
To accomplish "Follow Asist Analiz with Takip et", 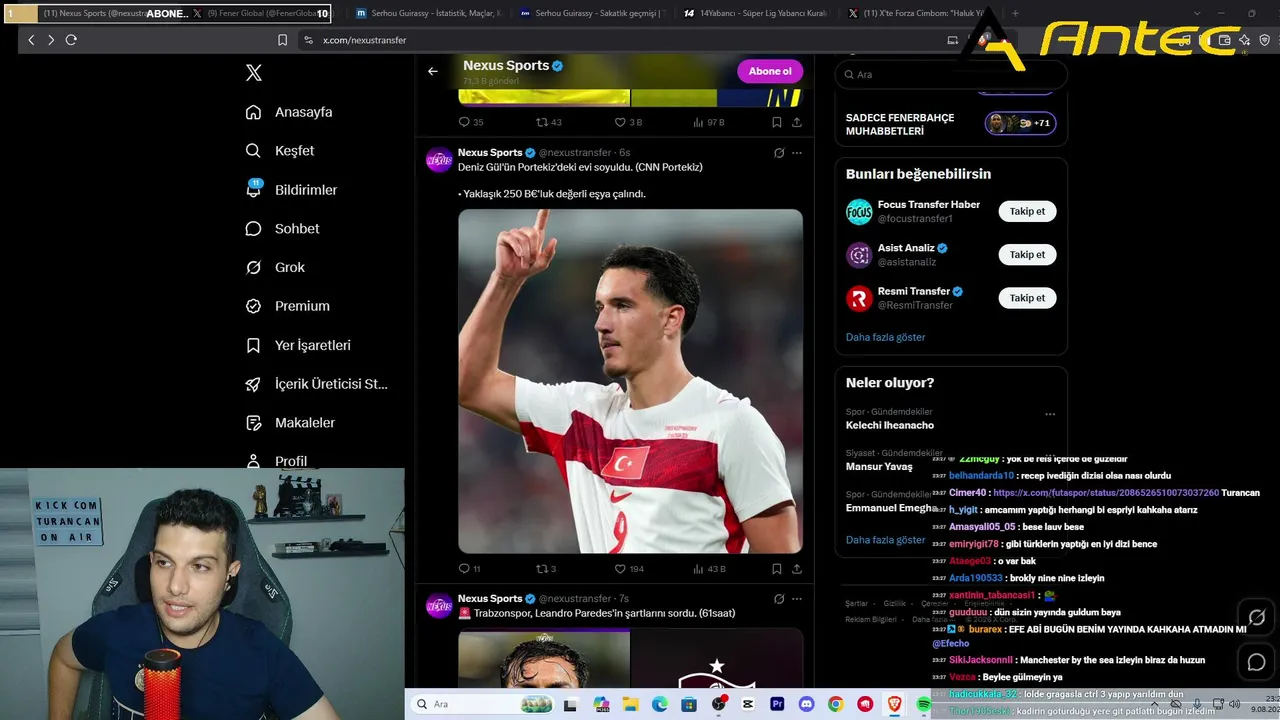I will (x=1027, y=255).
